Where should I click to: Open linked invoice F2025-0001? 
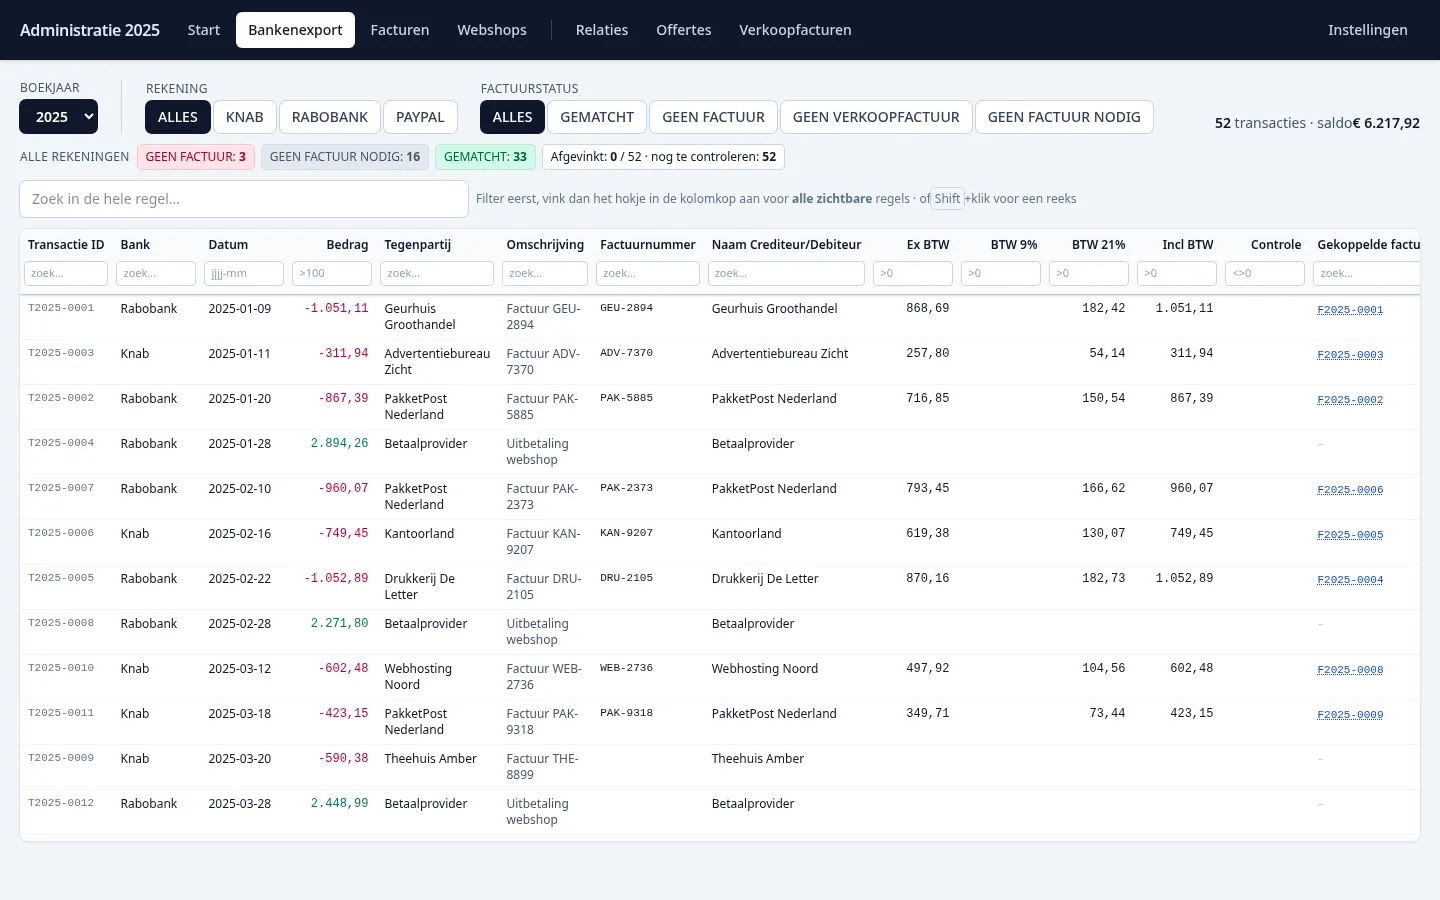coord(1350,310)
